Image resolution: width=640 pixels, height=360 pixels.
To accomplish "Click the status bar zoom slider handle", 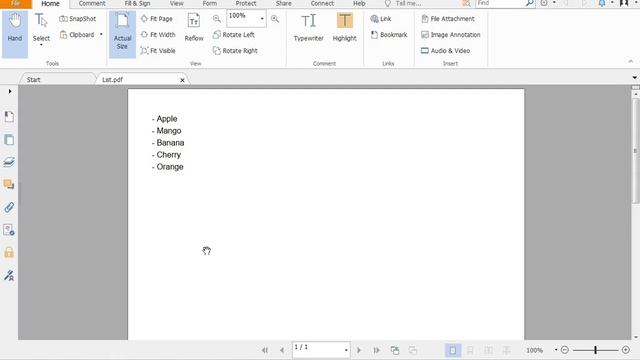I will click(x=596, y=350).
